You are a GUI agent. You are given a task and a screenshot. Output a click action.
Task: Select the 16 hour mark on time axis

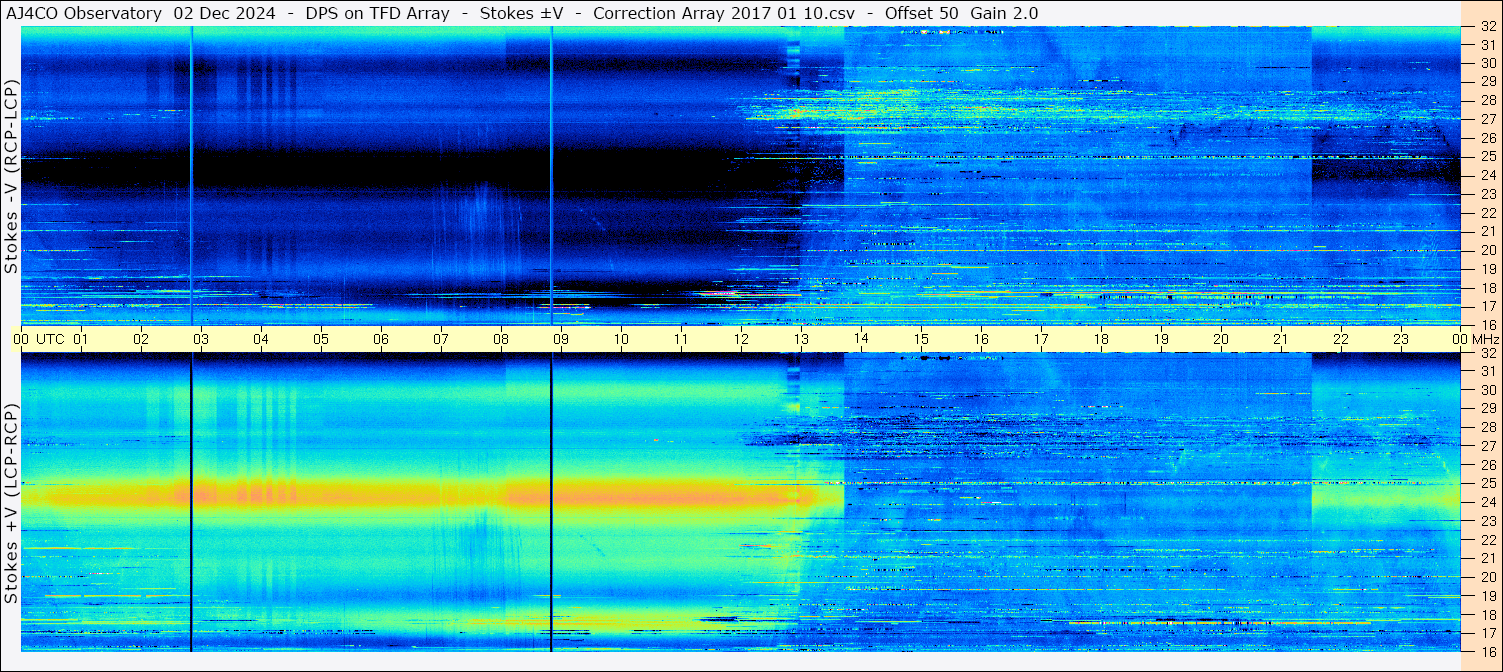click(x=981, y=339)
